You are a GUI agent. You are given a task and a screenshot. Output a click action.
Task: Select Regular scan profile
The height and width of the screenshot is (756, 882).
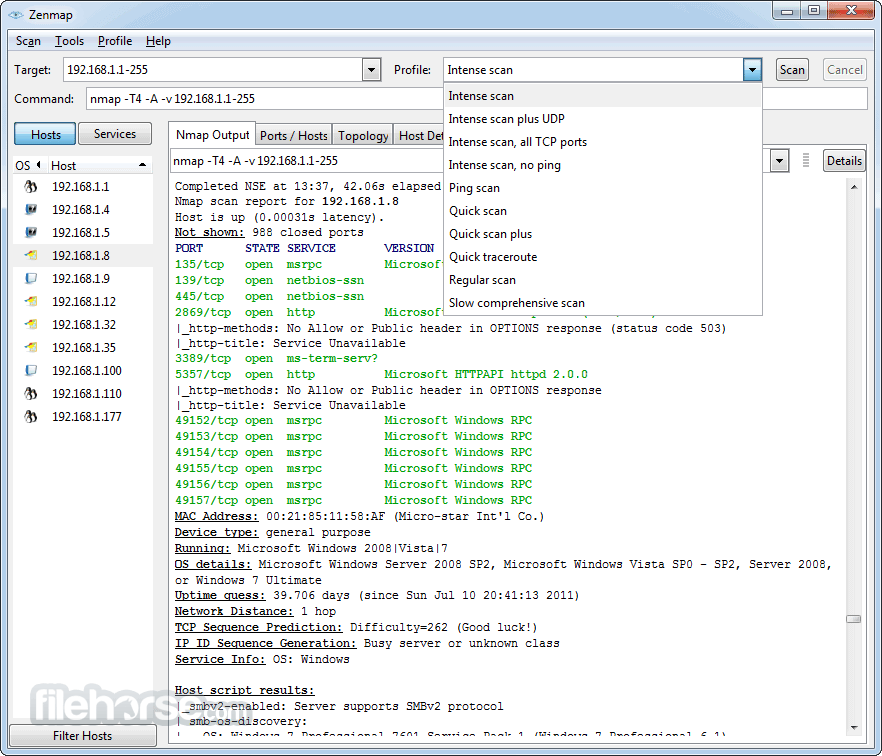[x=602, y=280]
